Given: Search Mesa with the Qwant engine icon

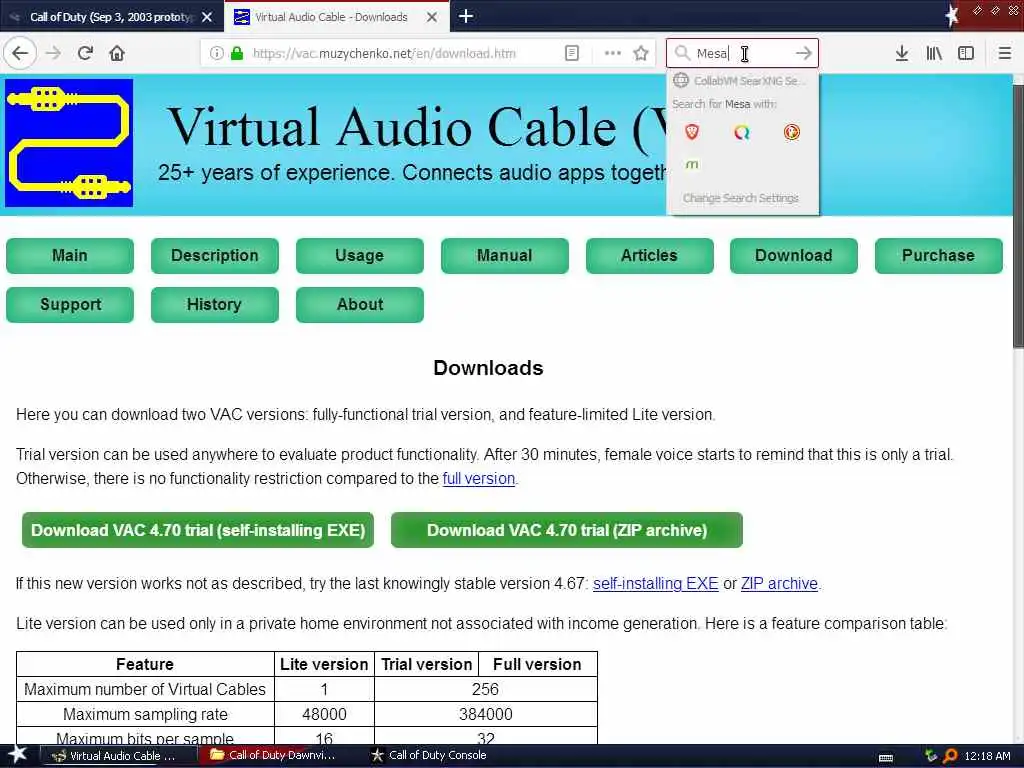Looking at the screenshot, I should point(742,132).
